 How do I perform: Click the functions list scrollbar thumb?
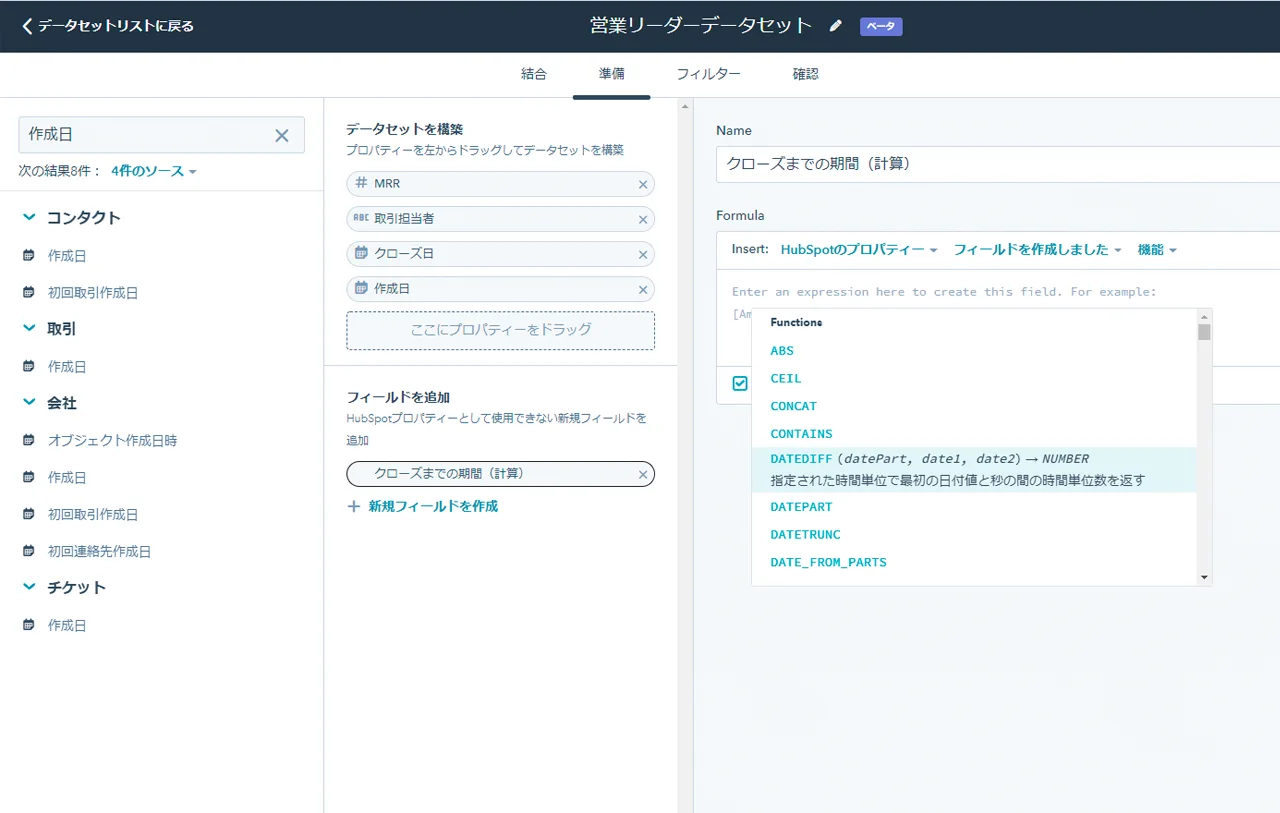tap(1204, 332)
